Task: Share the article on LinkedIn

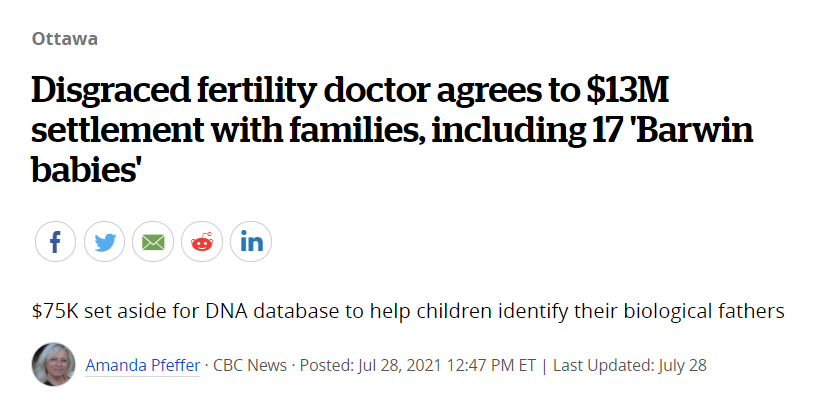Action: pyautogui.click(x=251, y=242)
